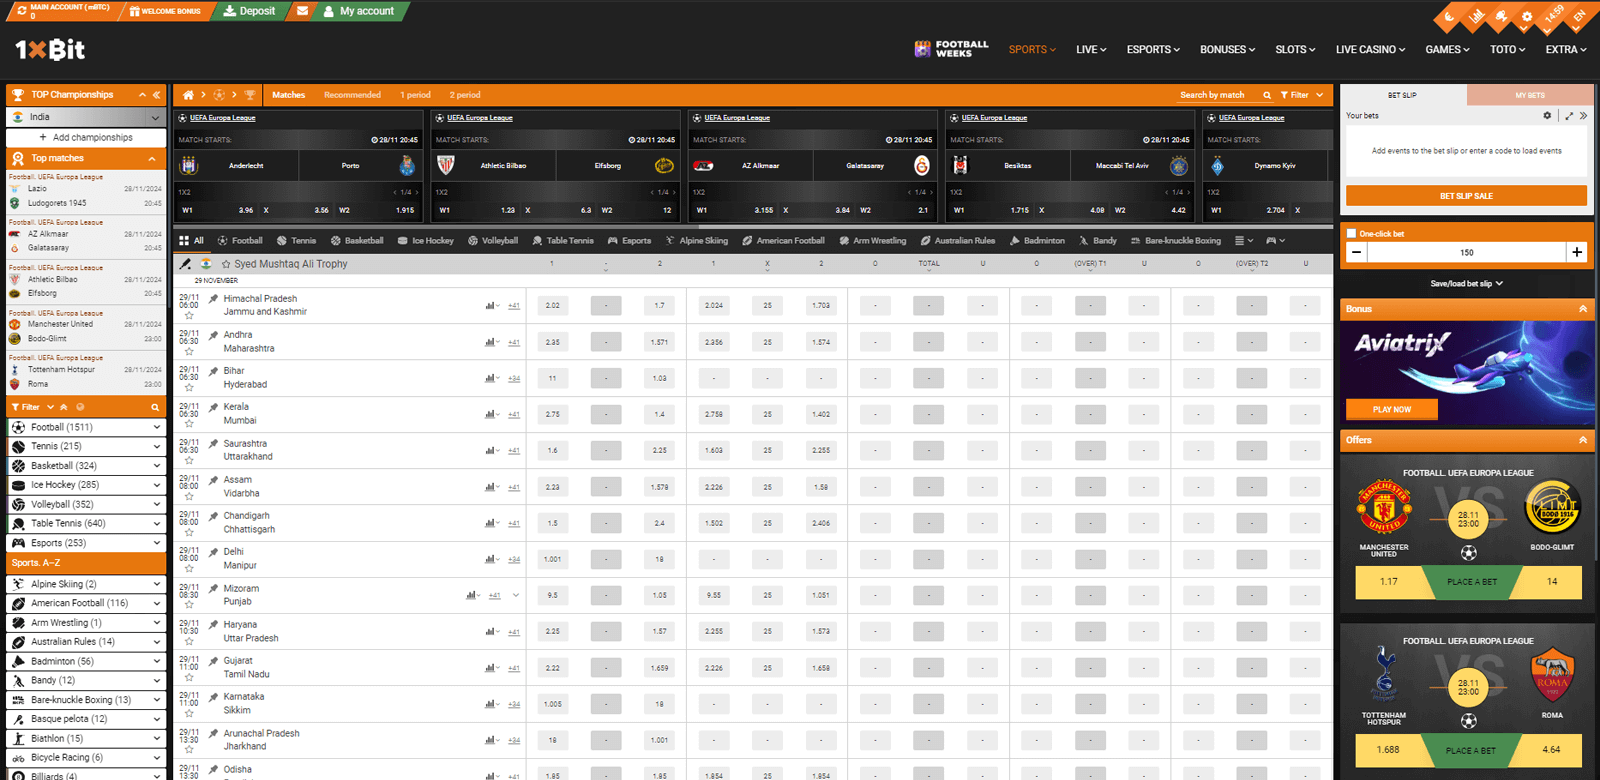Switch to the 2 period tab

tap(465, 95)
